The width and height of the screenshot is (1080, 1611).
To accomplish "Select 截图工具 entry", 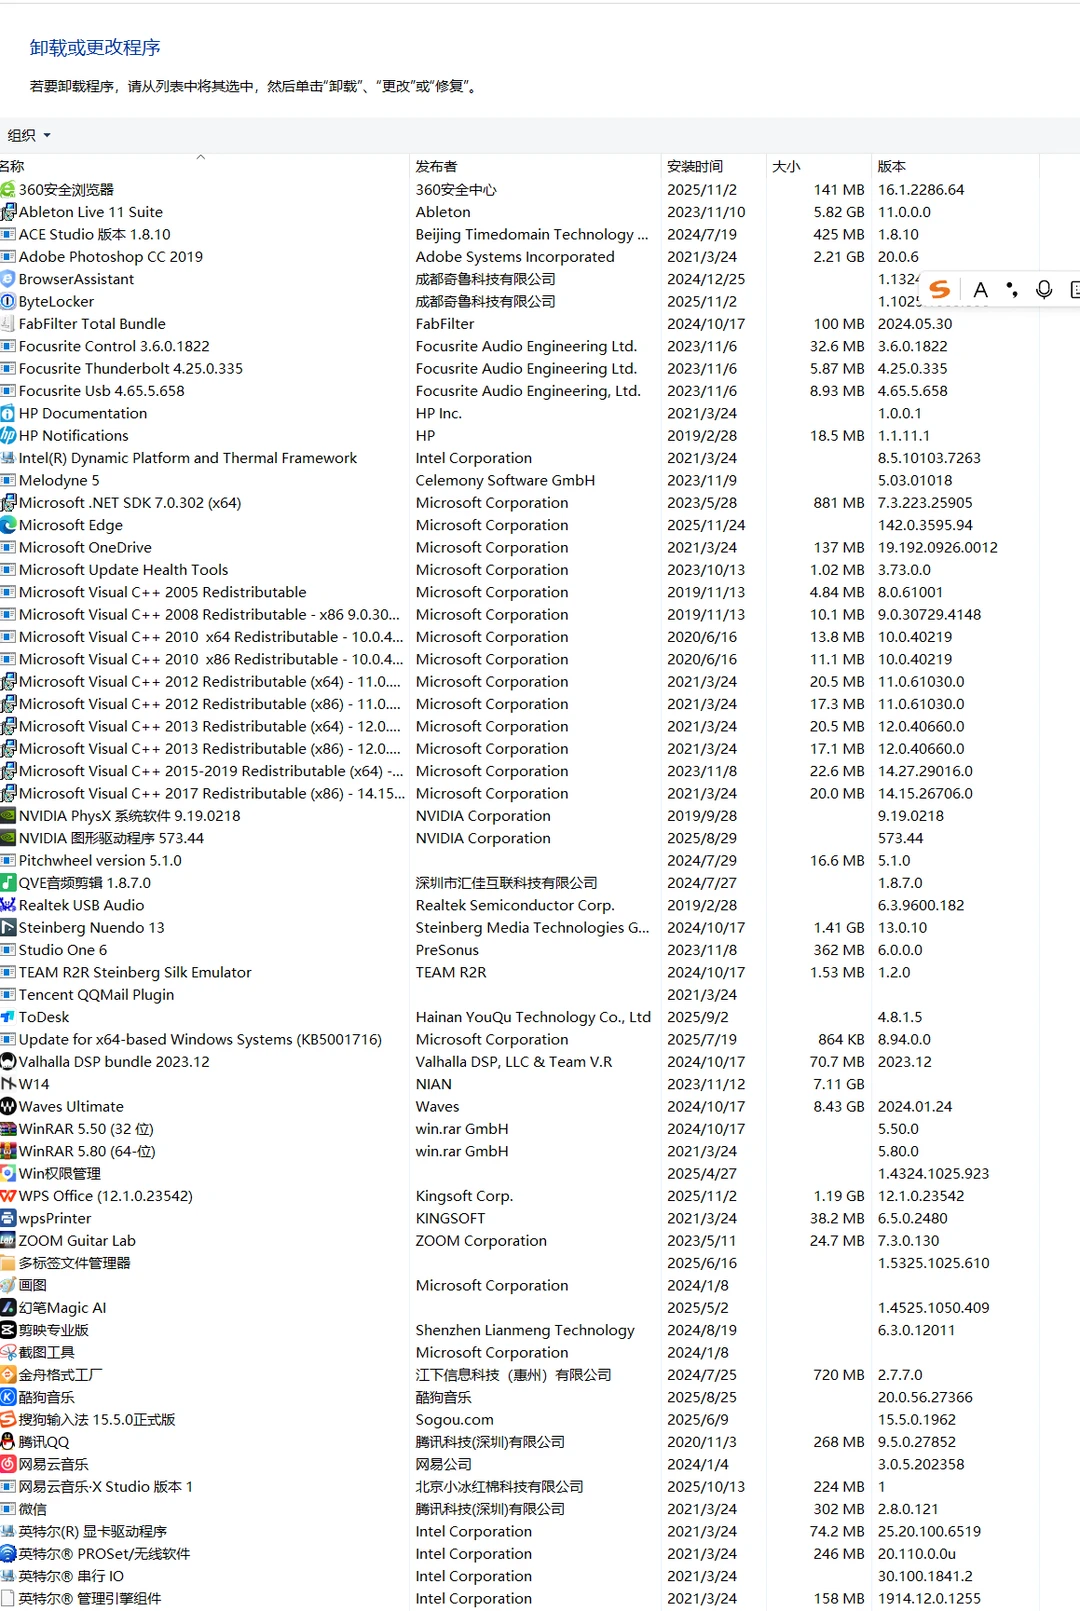I will [520, 1352].
